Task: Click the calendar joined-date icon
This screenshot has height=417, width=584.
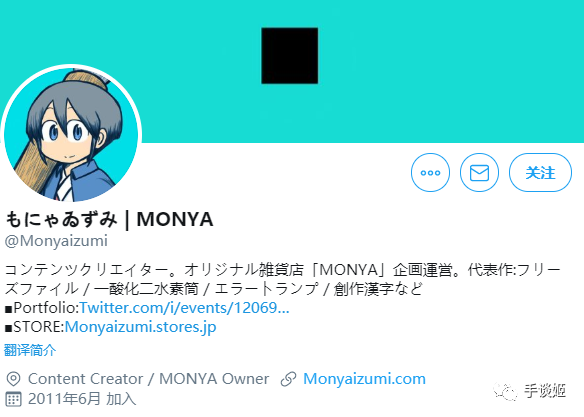Action: coord(13,399)
